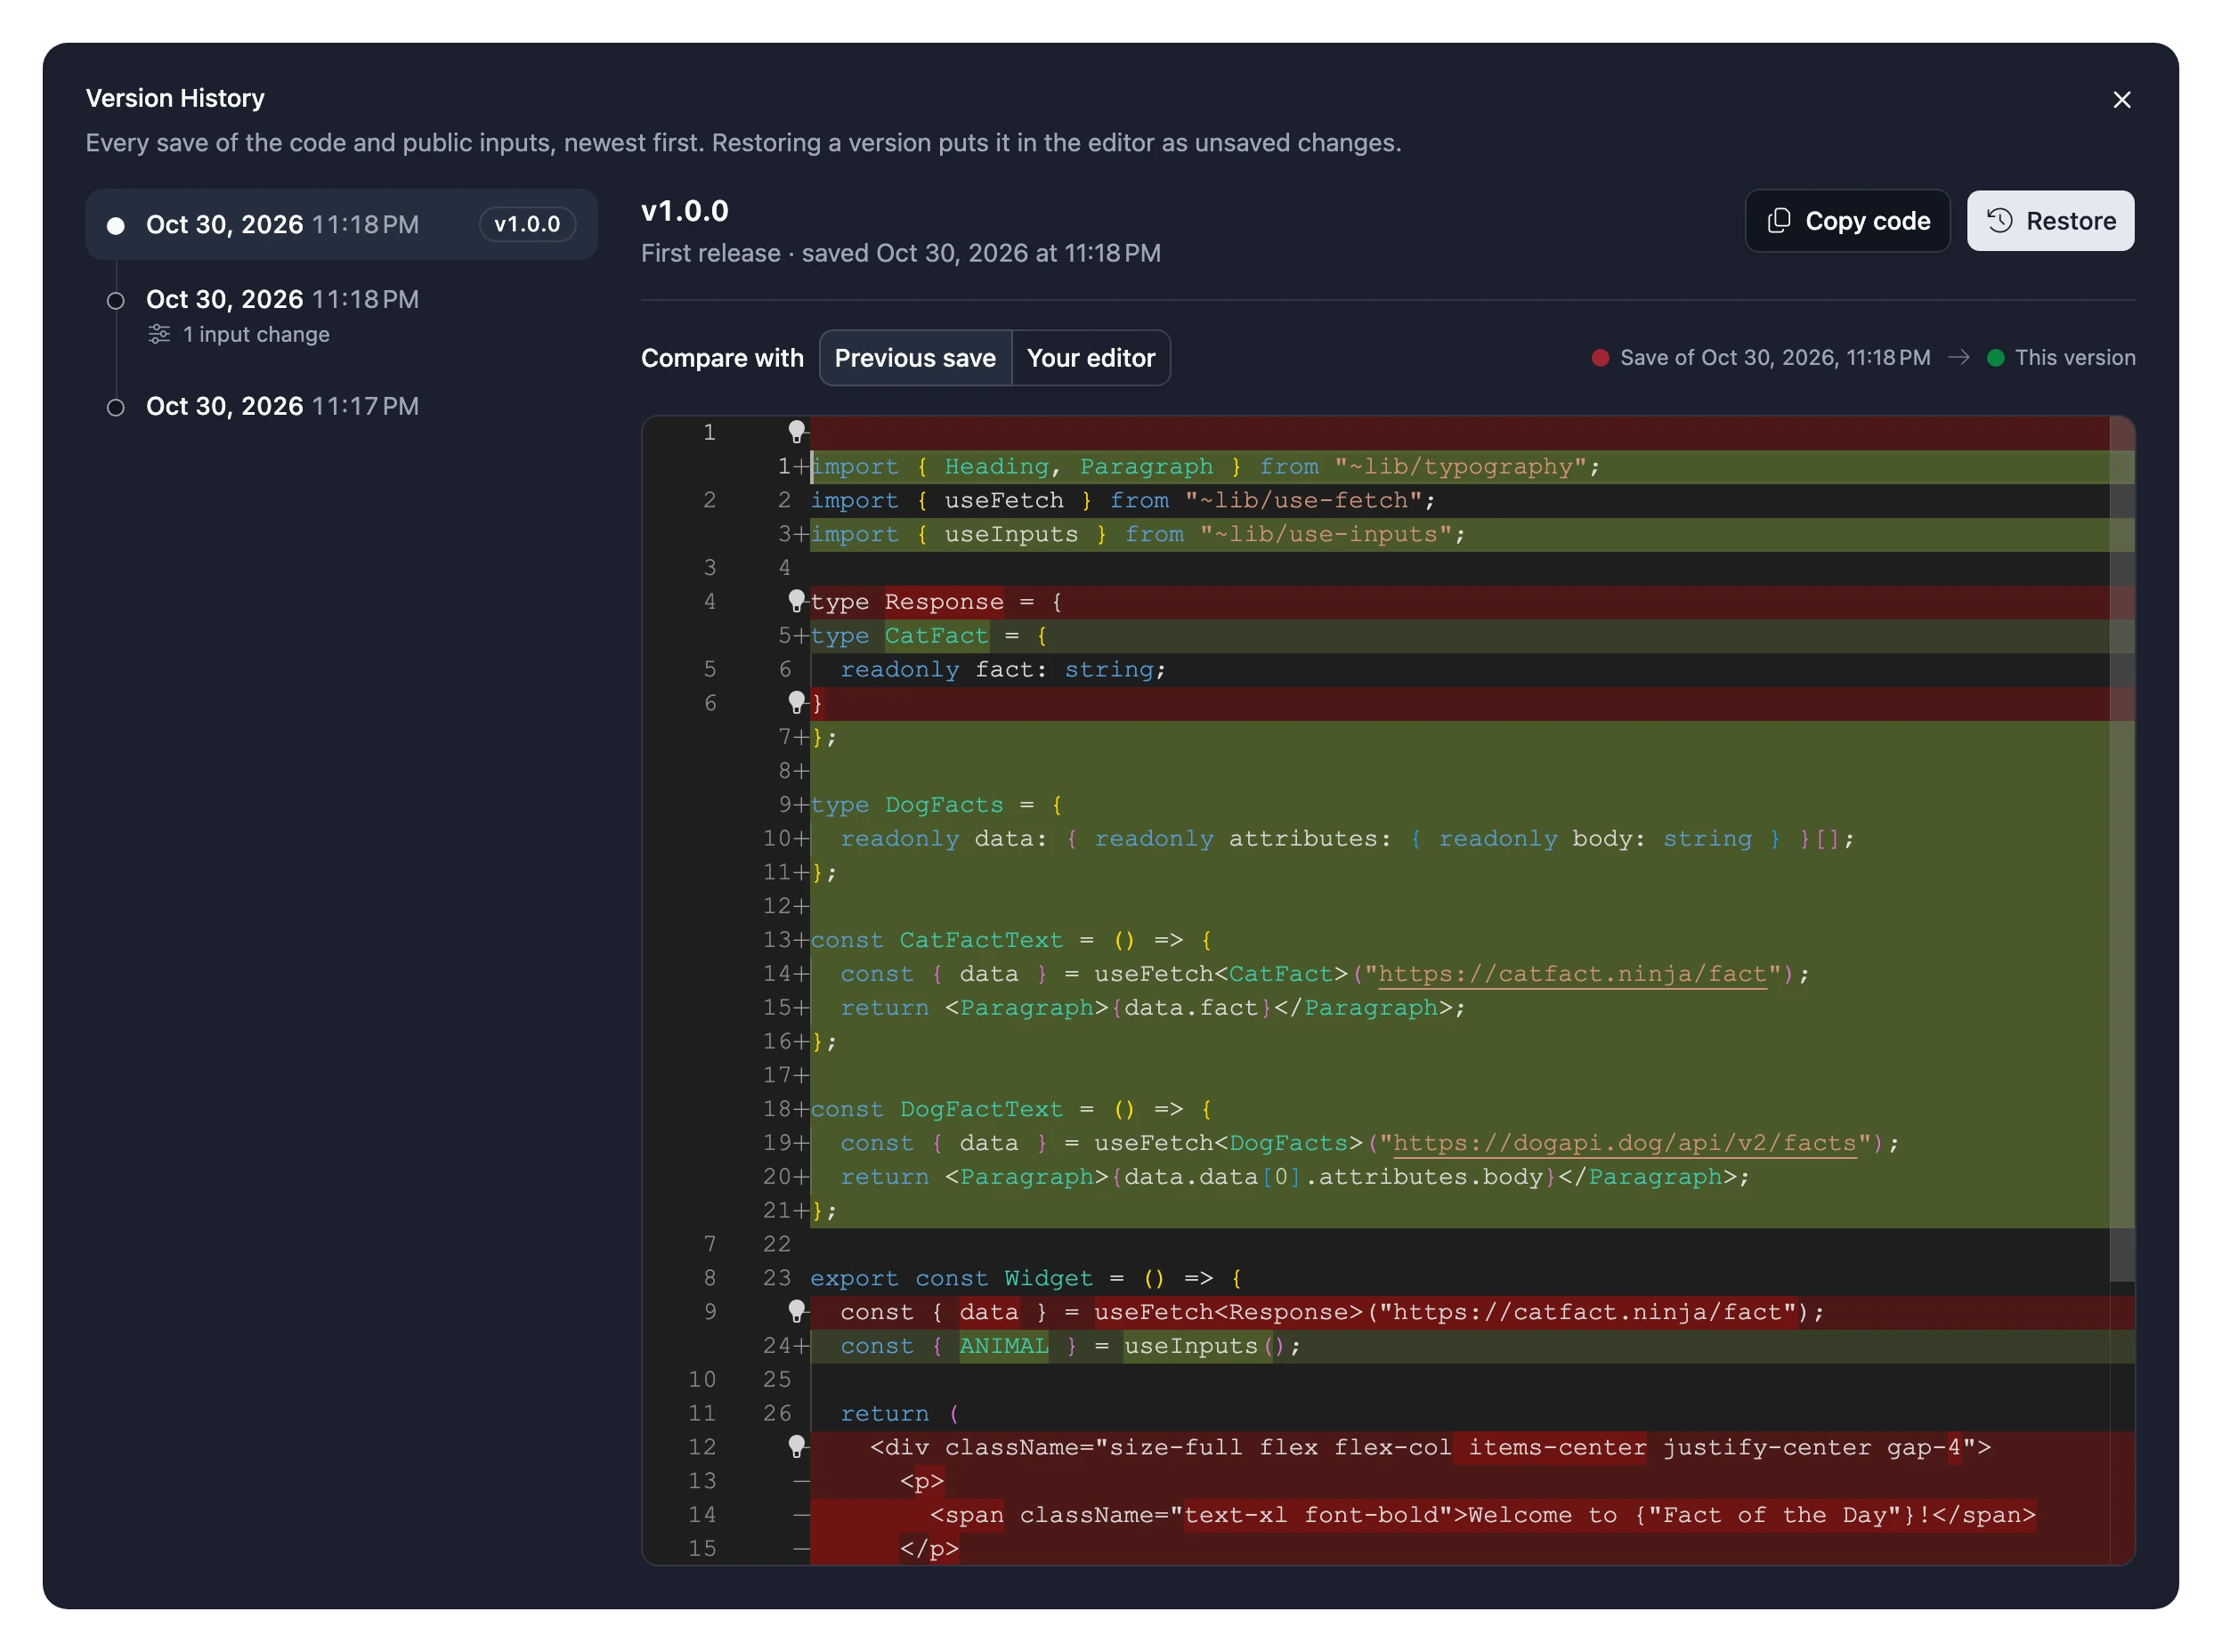Click lightbulb beside useFetch<Response> line
Screen dimensions: 2222x1652
click(x=796, y=1311)
